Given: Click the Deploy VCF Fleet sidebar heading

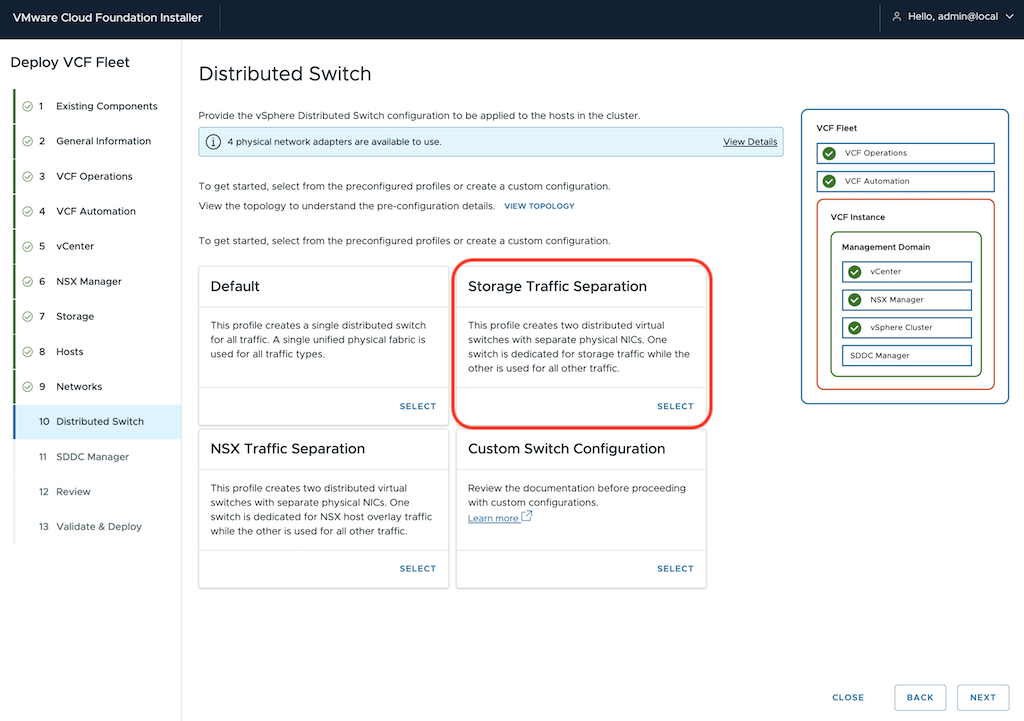Looking at the screenshot, I should (70, 63).
